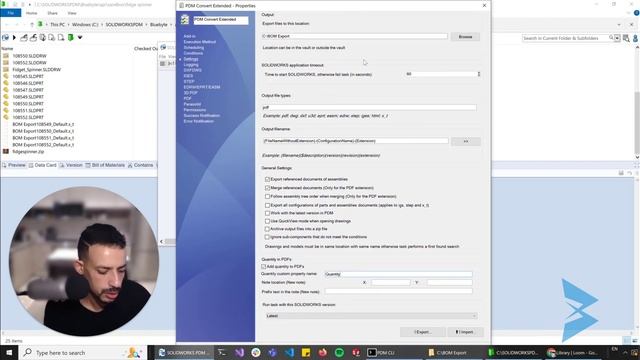Click the green vault toolbar icon

[71, 38]
